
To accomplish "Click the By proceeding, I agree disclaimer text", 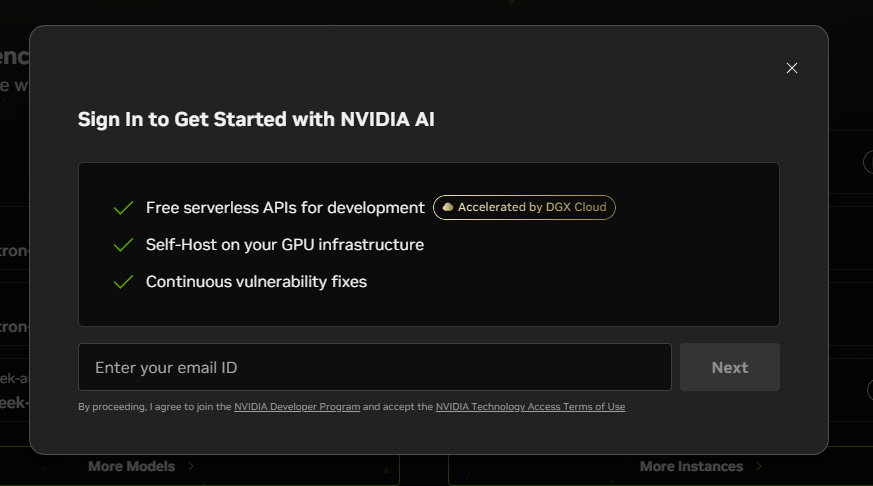I will 154,407.
